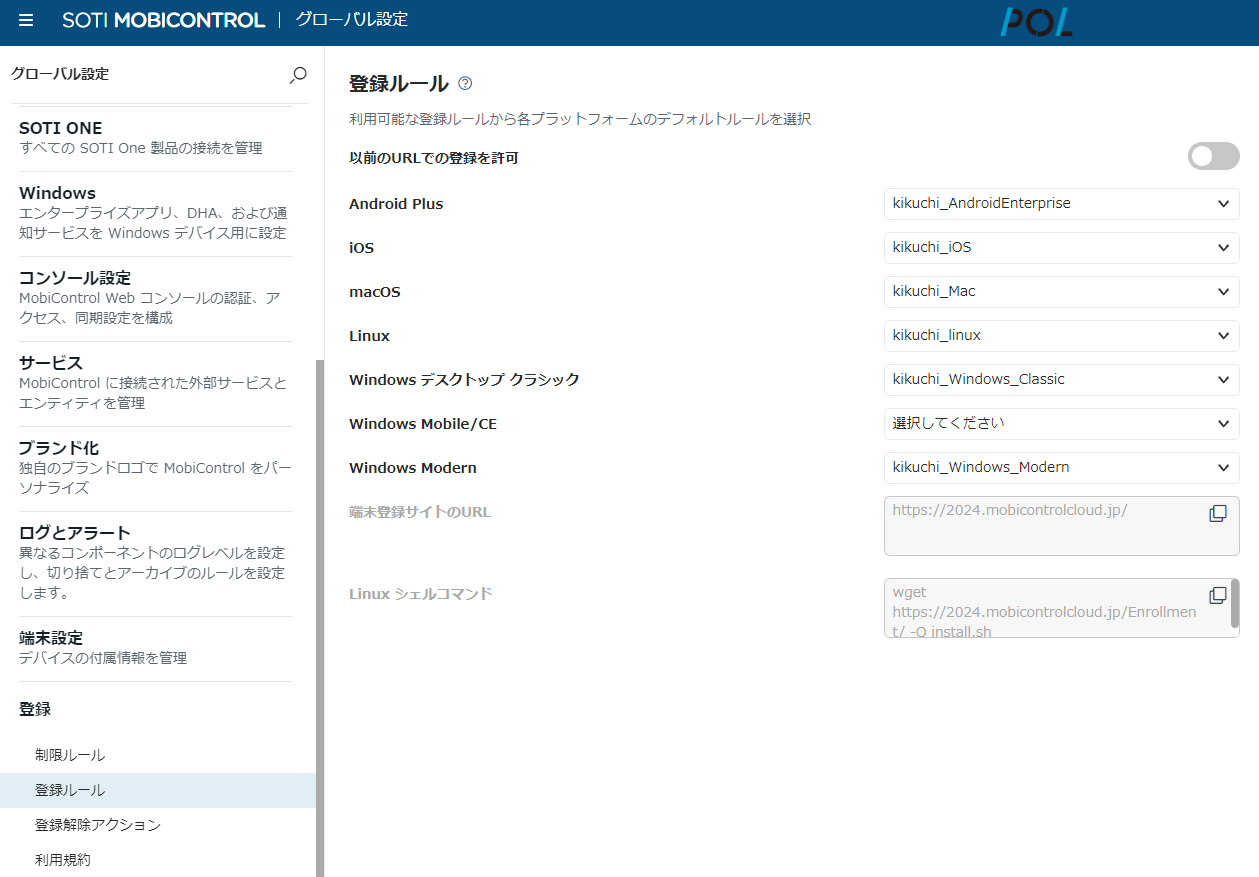Open Windows デスクトップ クラシック rule dropdown
This screenshot has height=877, width=1259.
[1061, 380]
